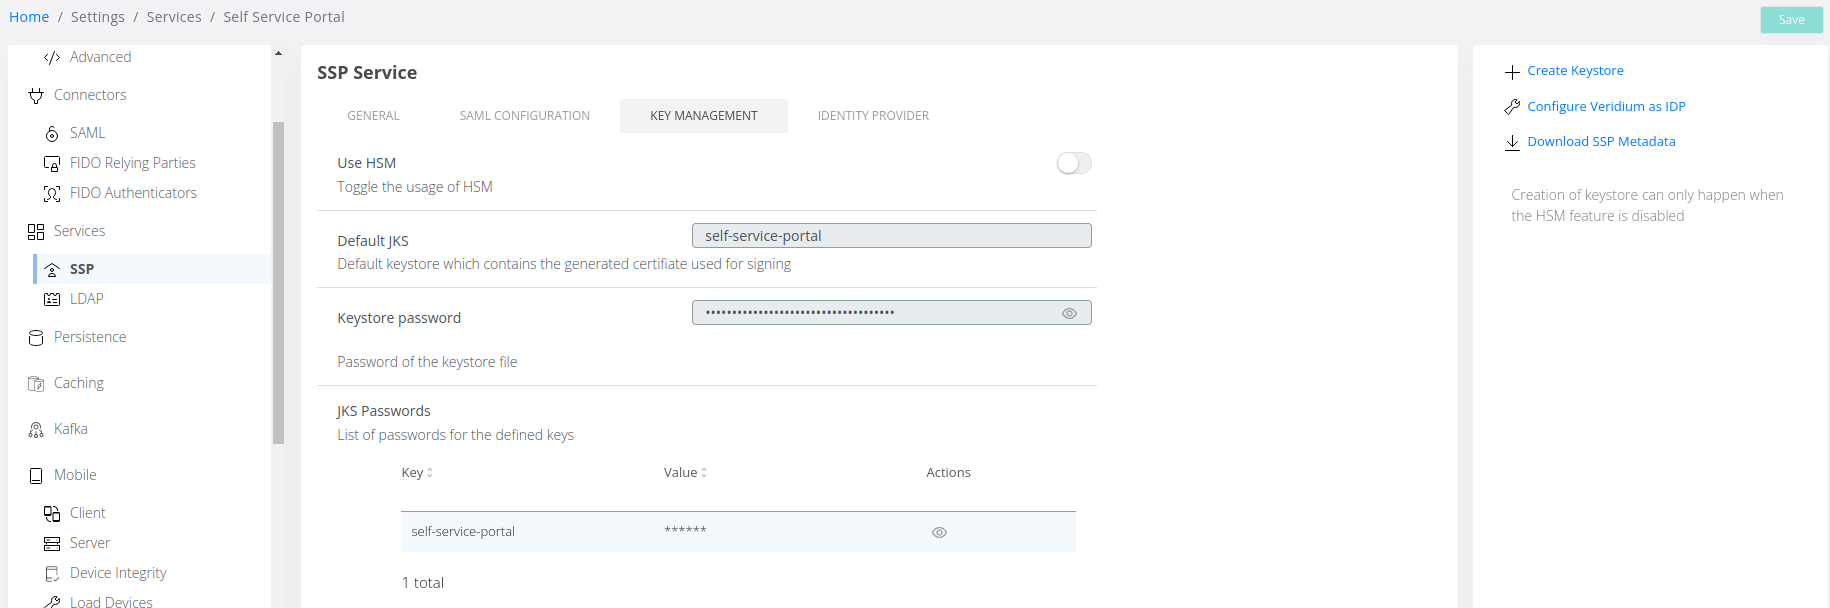Image resolution: width=1830 pixels, height=608 pixels.
Task: Click the FIDO Authenticators icon
Action: coord(52,194)
